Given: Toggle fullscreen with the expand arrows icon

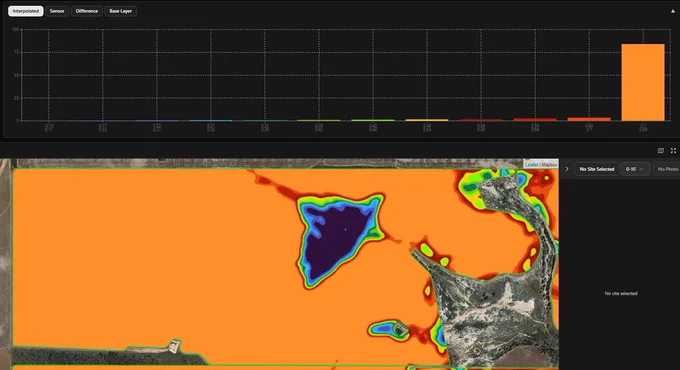Looking at the screenshot, I should pos(673,151).
